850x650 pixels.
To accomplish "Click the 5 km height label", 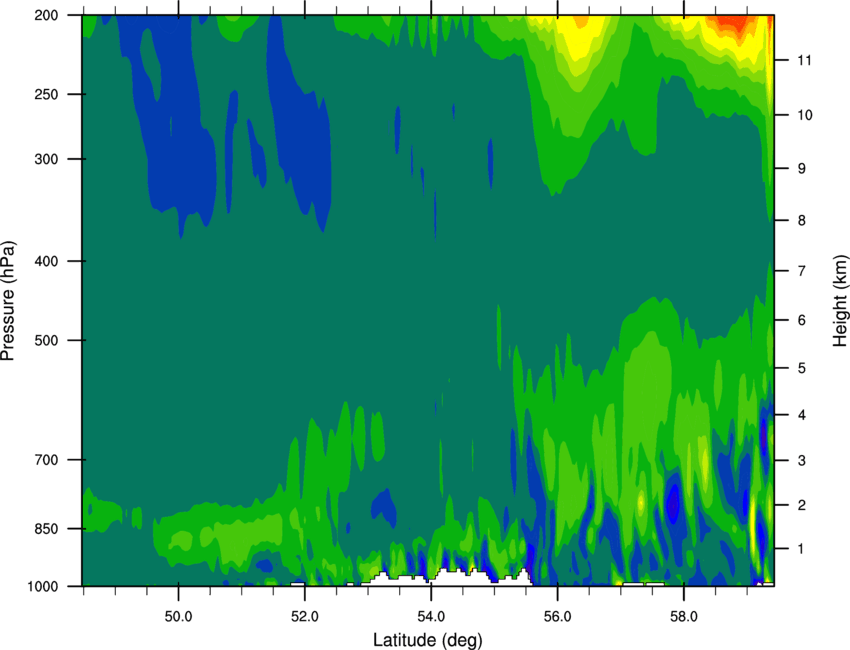I will (802, 368).
